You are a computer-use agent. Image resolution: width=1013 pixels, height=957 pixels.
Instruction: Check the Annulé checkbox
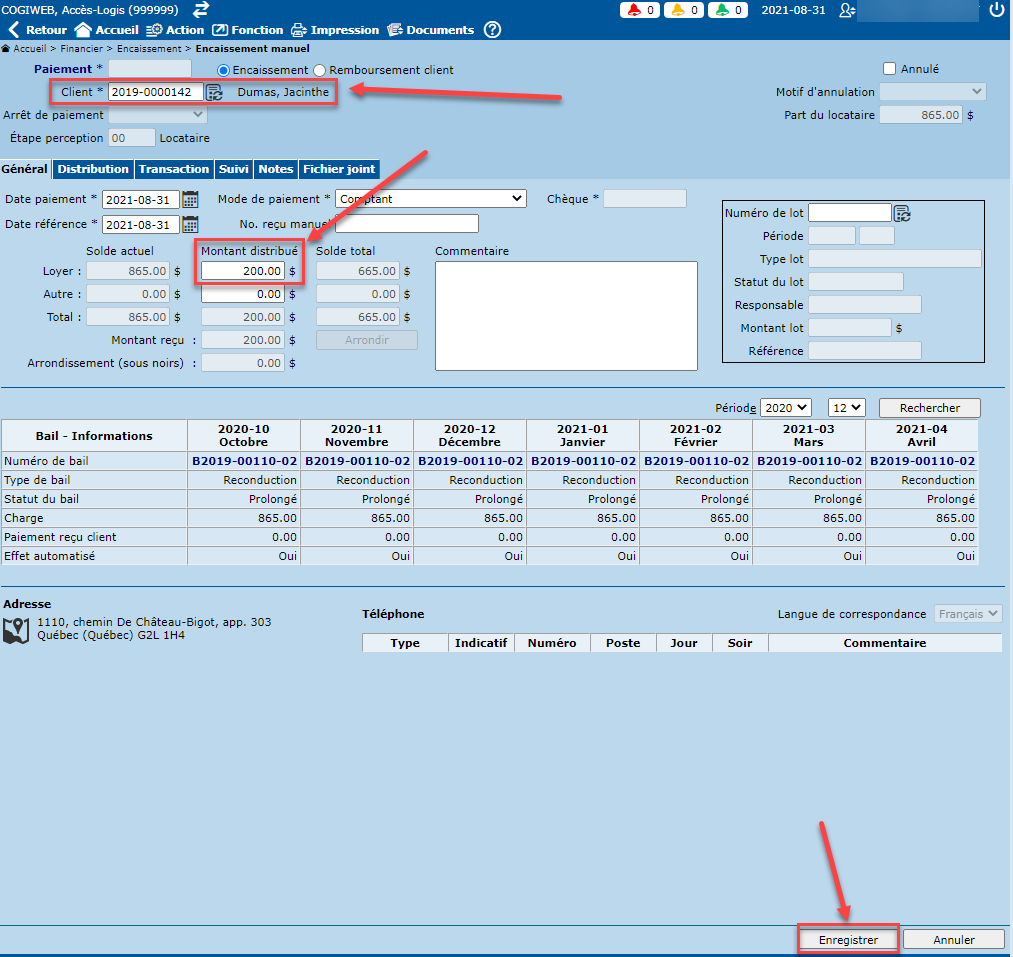(x=889, y=69)
